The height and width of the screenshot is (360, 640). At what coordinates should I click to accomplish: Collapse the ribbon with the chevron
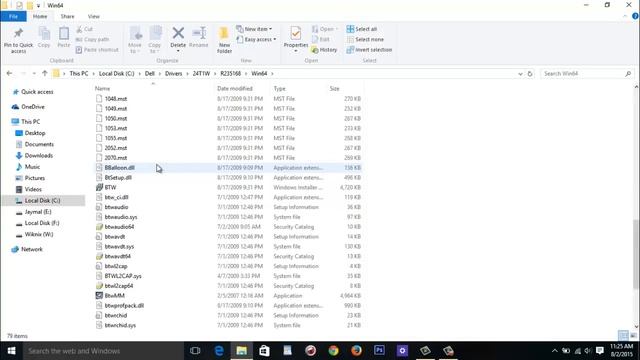pyautogui.click(x=625, y=16)
